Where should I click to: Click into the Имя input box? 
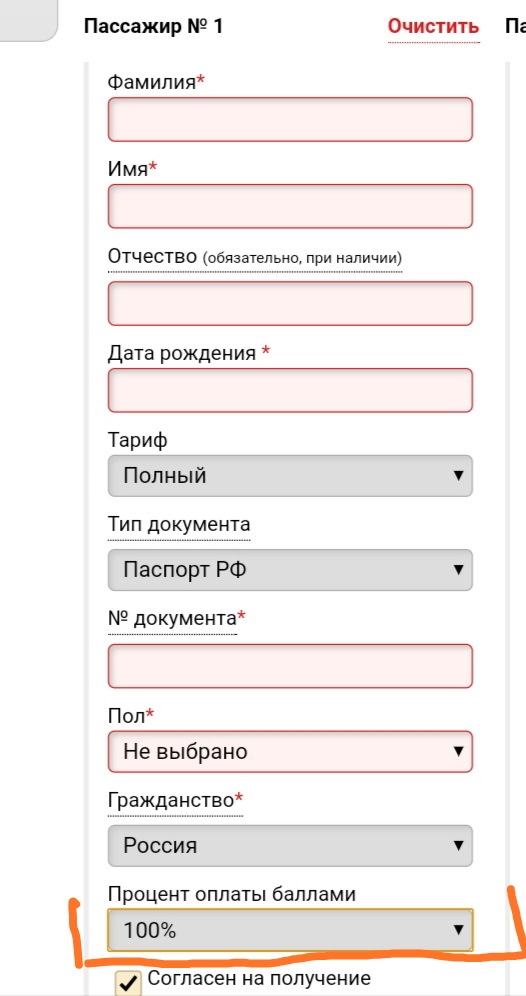coord(290,206)
